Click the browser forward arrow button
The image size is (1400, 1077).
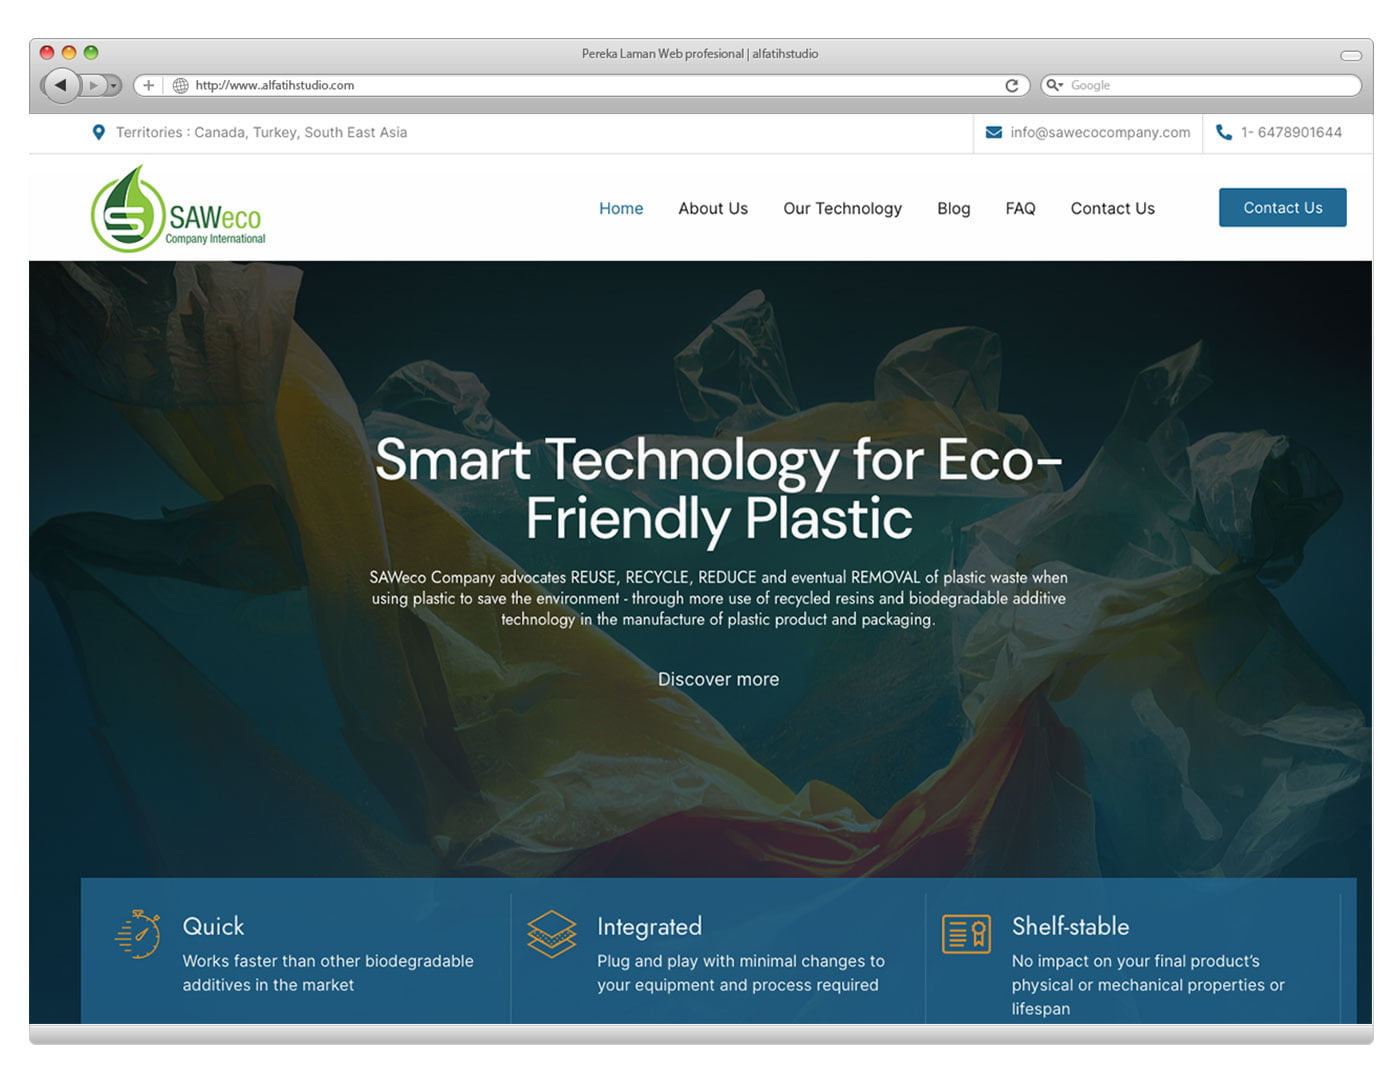(x=93, y=85)
